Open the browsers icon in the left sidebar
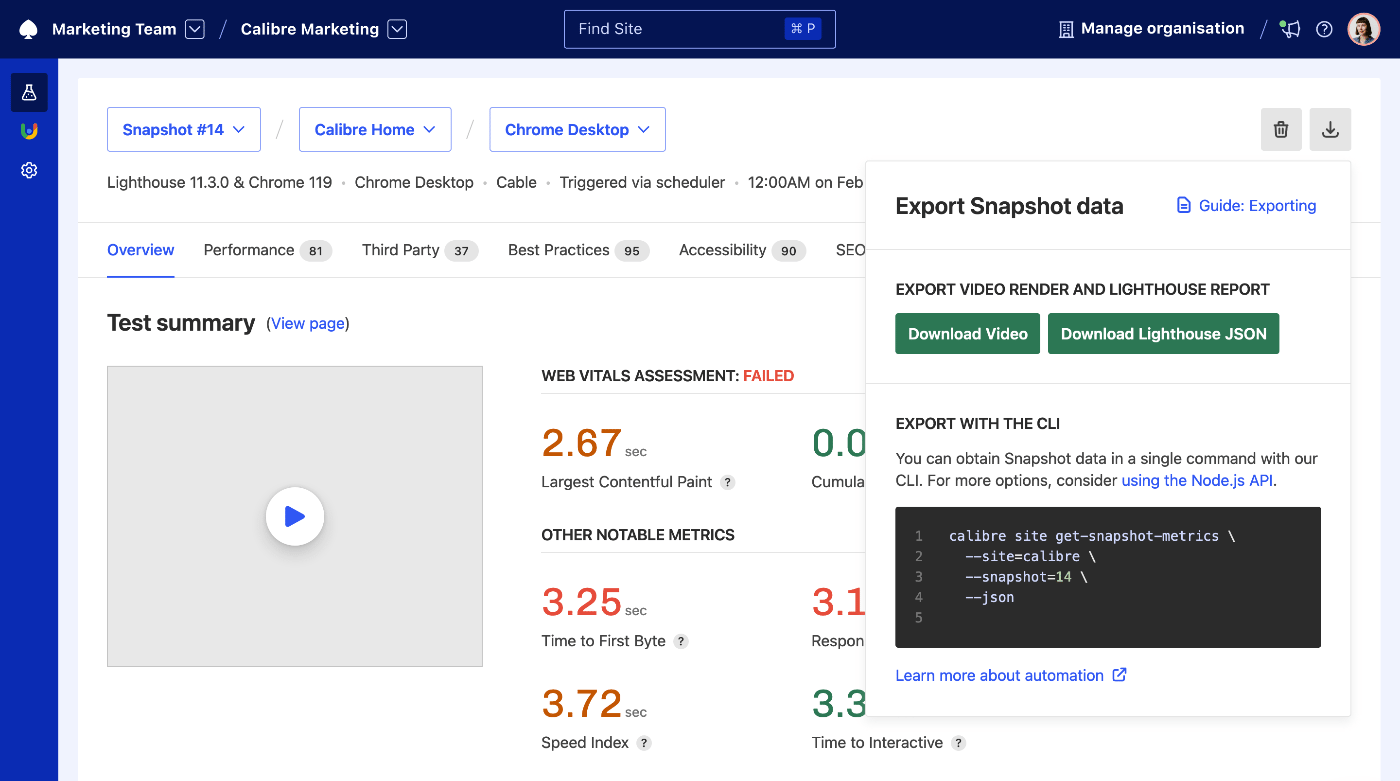 coord(28,130)
